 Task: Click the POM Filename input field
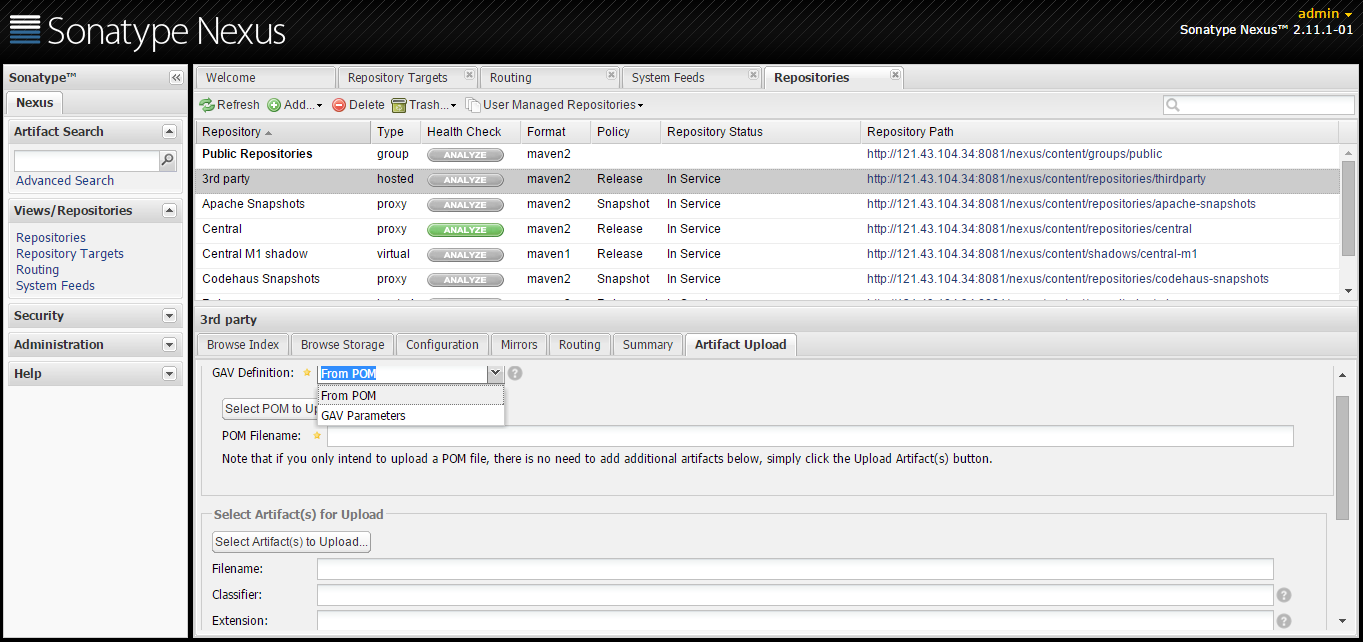pyautogui.click(x=810, y=436)
